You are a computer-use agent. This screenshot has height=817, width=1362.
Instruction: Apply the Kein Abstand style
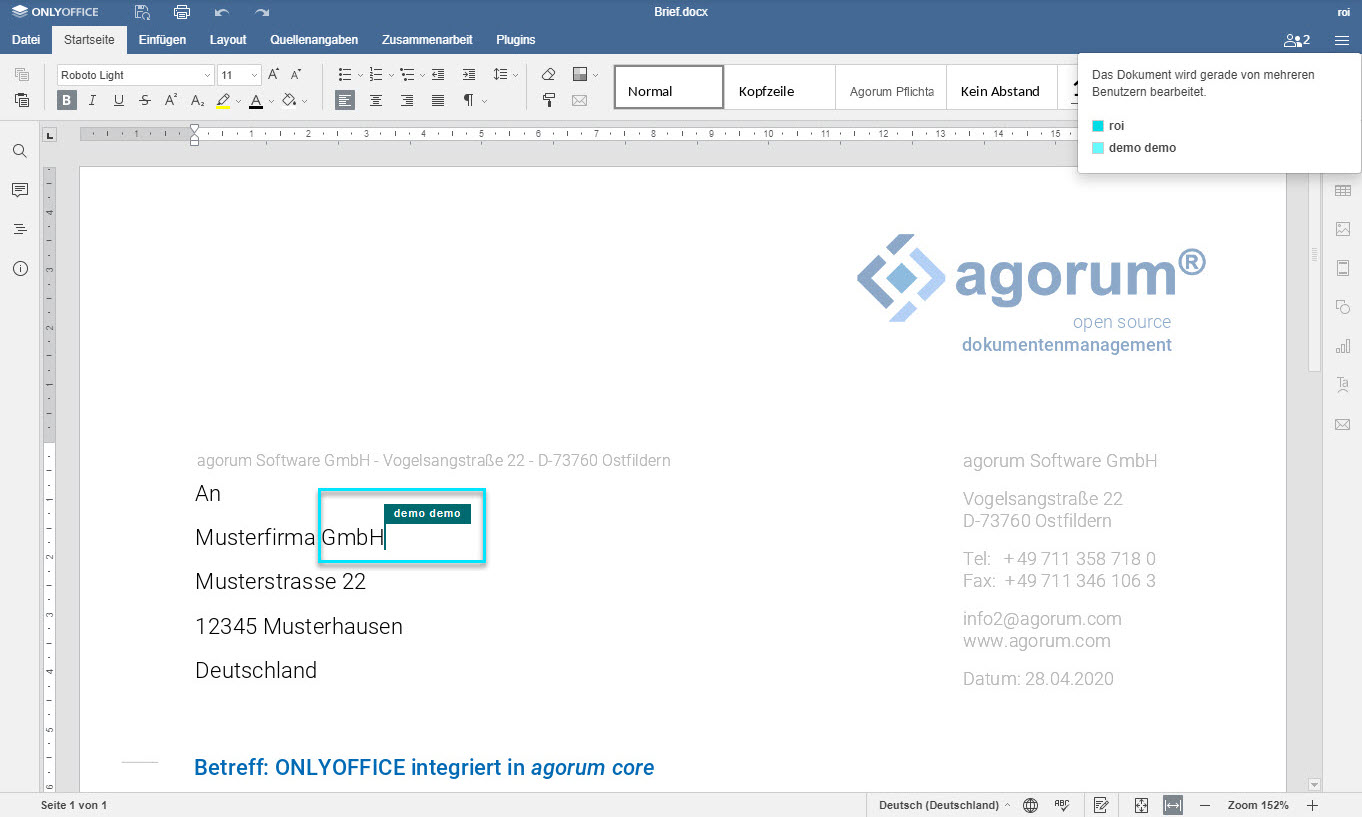pos(1000,91)
